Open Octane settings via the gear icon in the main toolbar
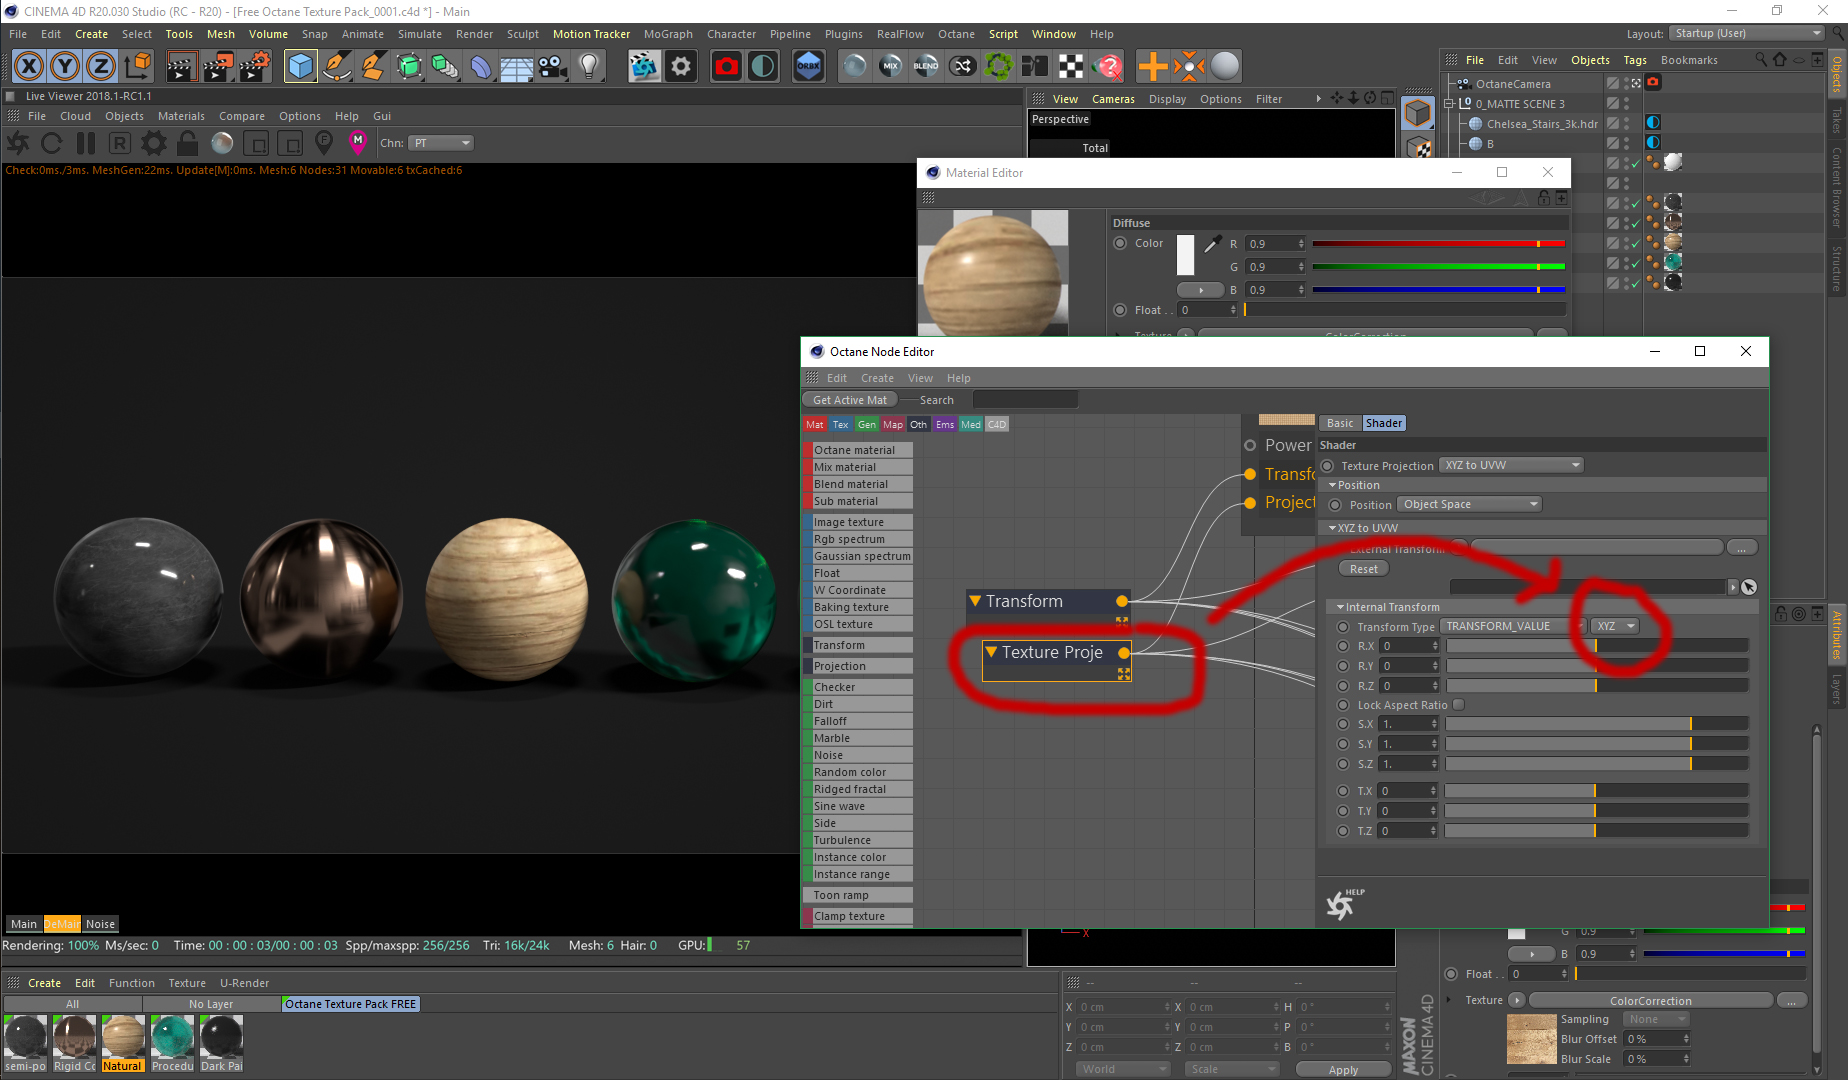Viewport: 1848px width, 1080px height. [681, 66]
